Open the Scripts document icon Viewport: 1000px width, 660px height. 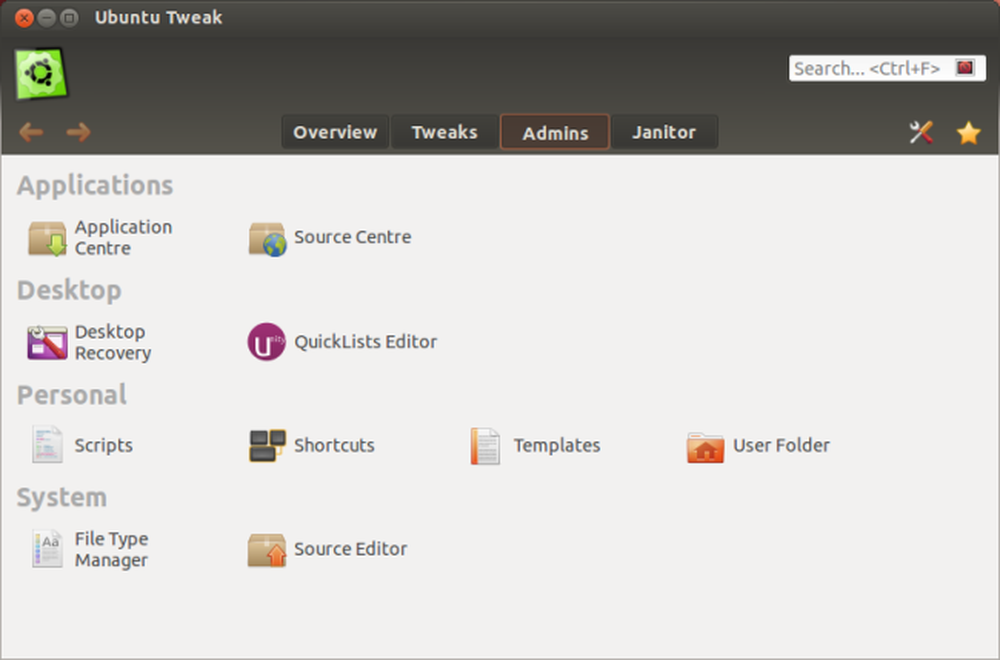(47, 444)
